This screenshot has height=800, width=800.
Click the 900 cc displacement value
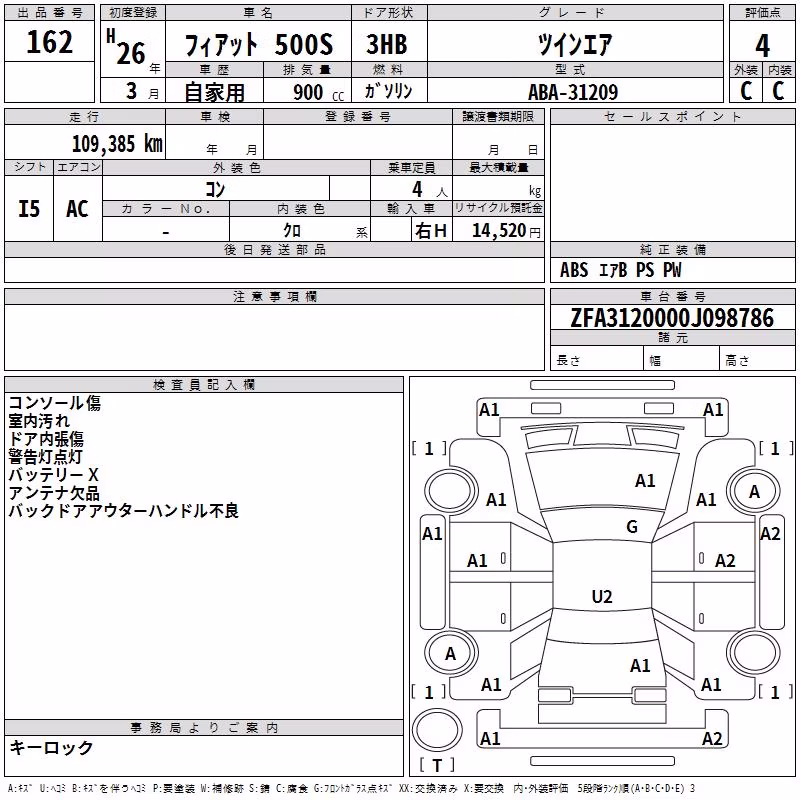tap(318, 92)
